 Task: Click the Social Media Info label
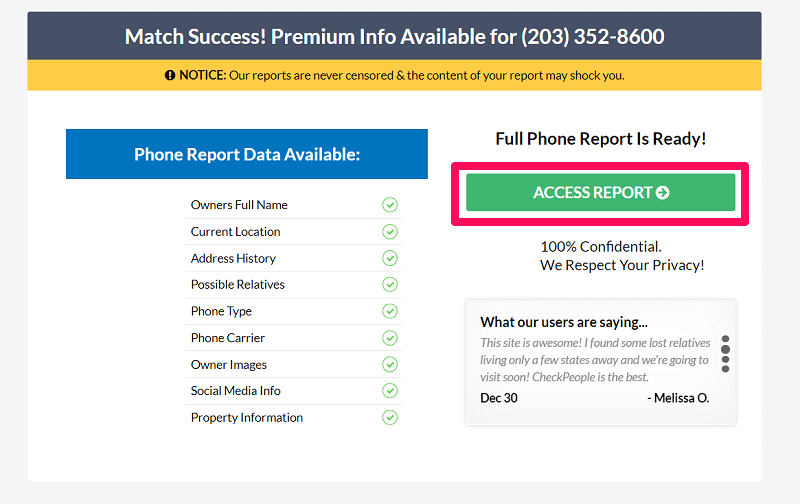pyautogui.click(x=235, y=391)
